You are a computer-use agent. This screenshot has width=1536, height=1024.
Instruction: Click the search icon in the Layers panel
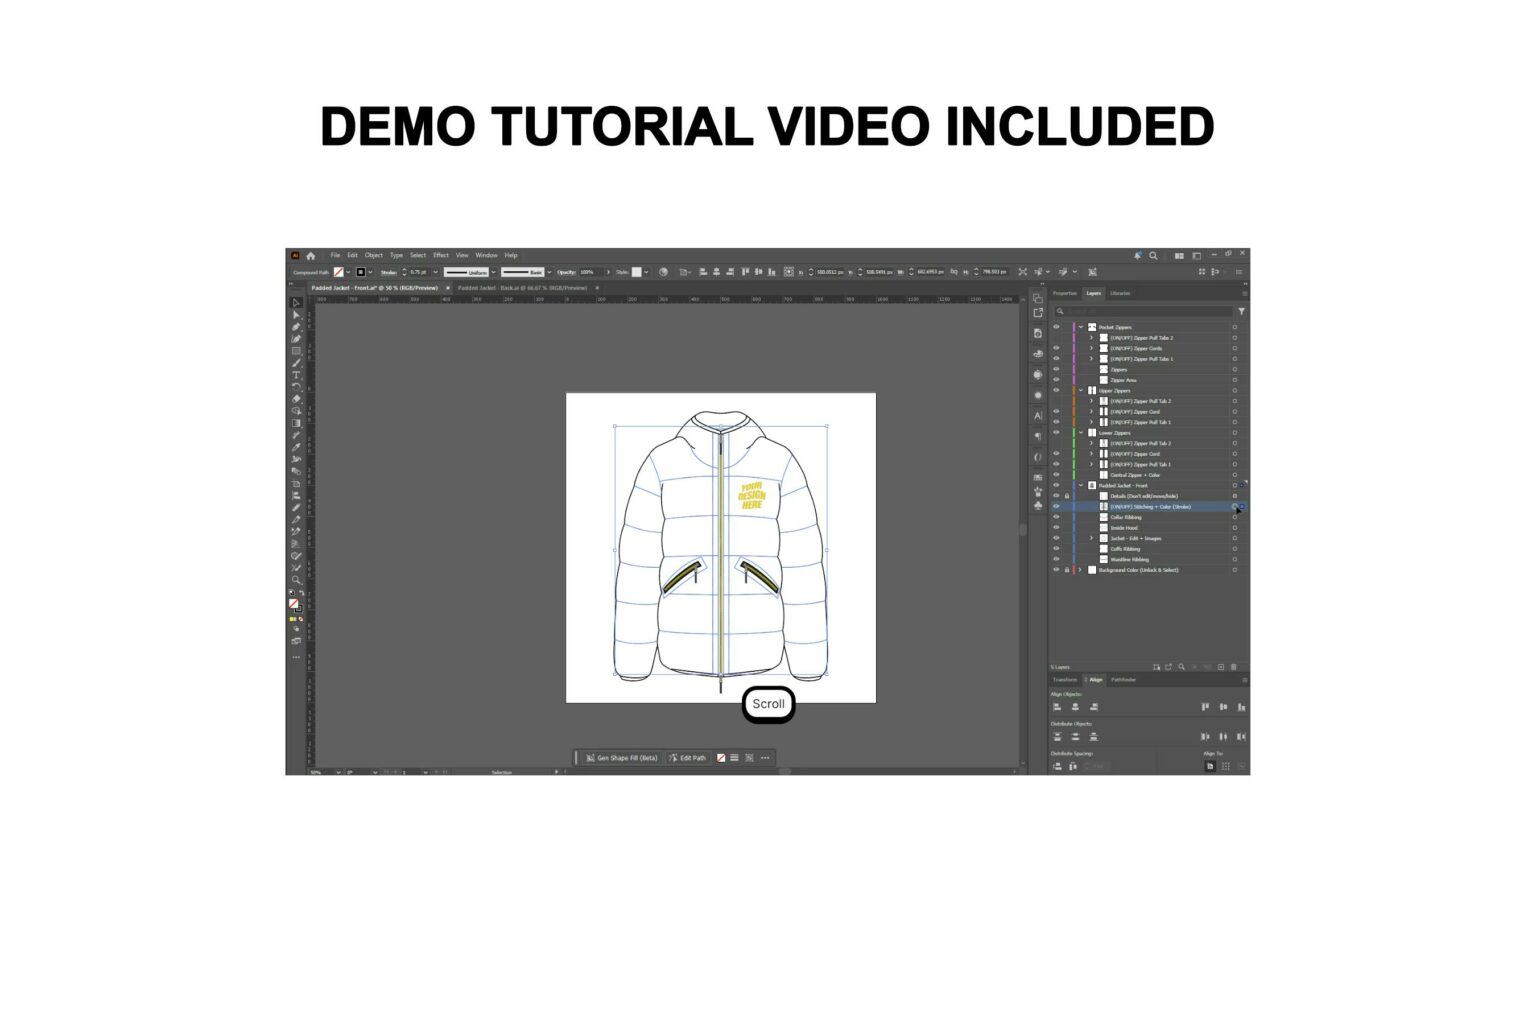coord(1060,311)
